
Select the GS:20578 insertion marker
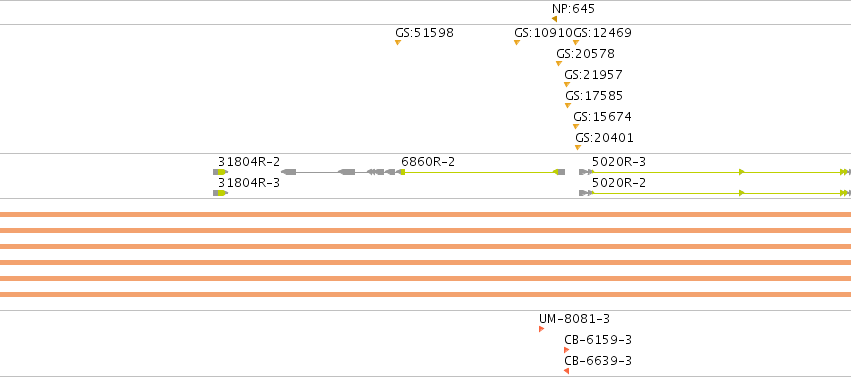point(559,64)
